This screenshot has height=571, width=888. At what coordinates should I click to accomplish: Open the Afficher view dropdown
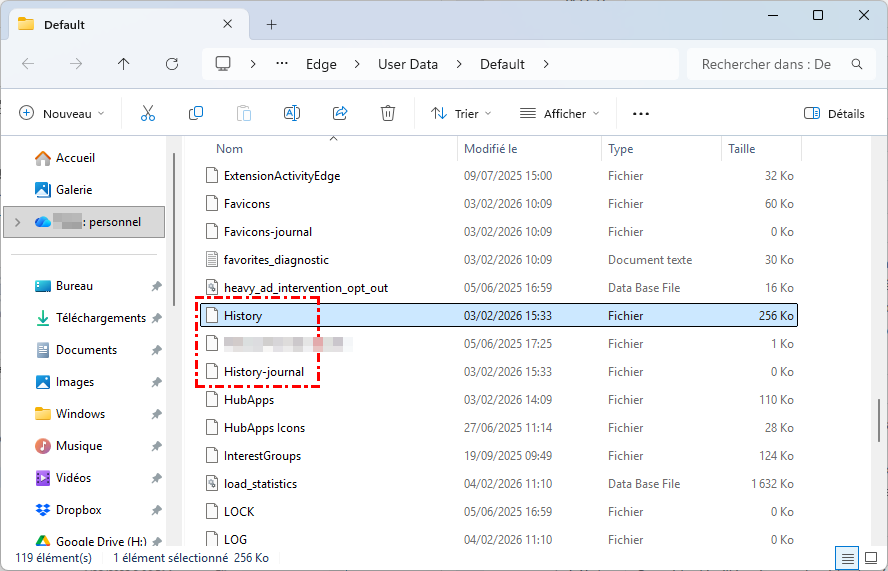click(x=560, y=113)
